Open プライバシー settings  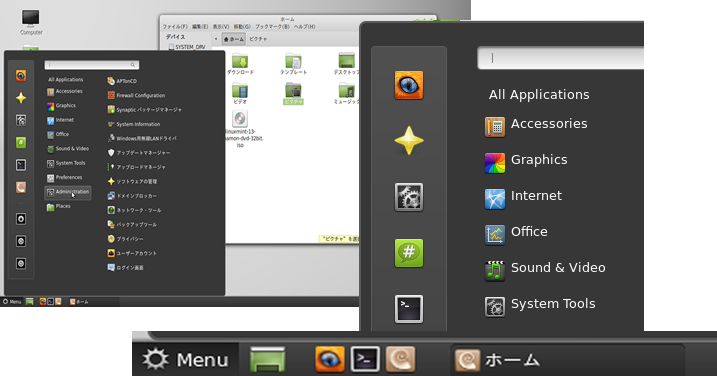click(125, 239)
